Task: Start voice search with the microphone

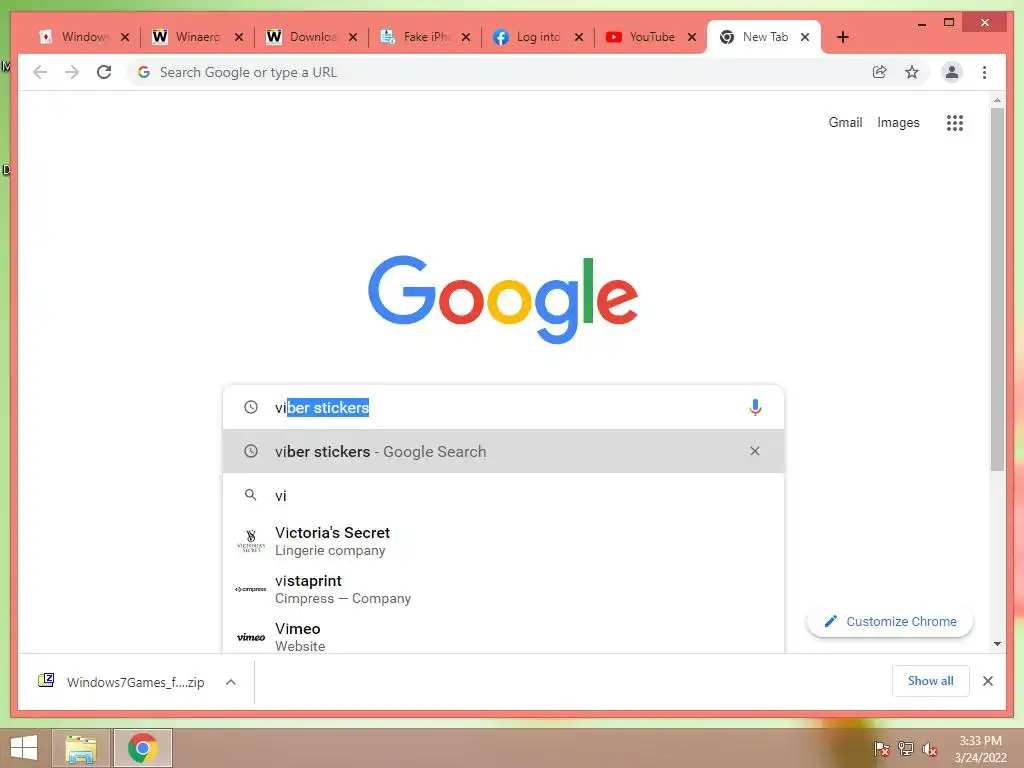Action: coord(755,408)
